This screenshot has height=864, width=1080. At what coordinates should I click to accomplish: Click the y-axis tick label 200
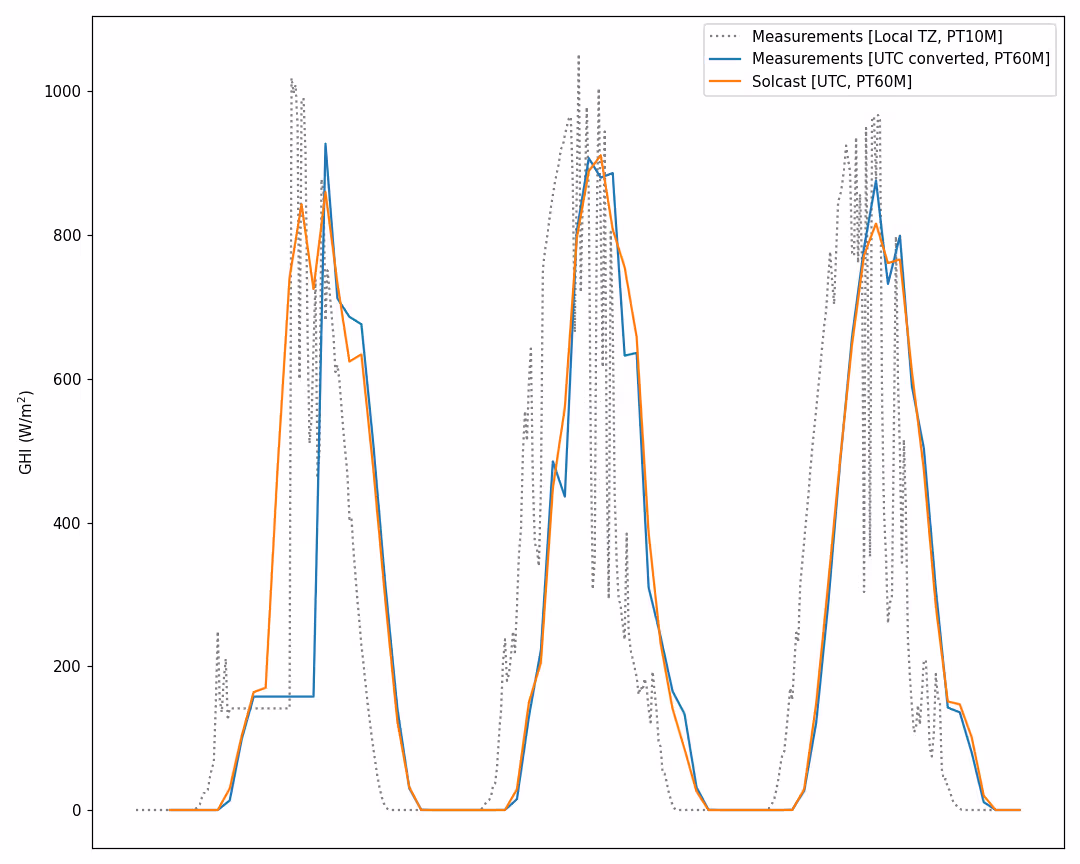(68, 667)
